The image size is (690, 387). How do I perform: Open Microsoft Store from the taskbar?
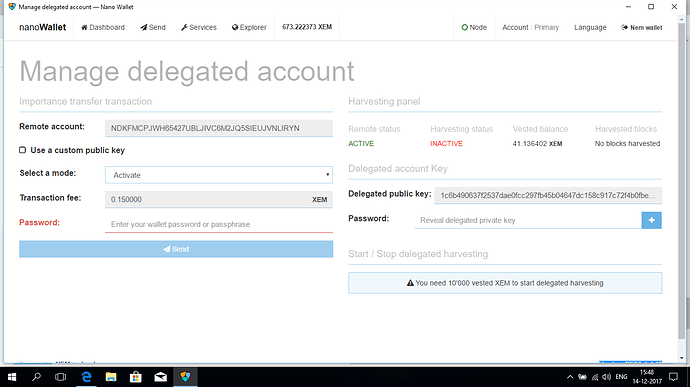136,377
